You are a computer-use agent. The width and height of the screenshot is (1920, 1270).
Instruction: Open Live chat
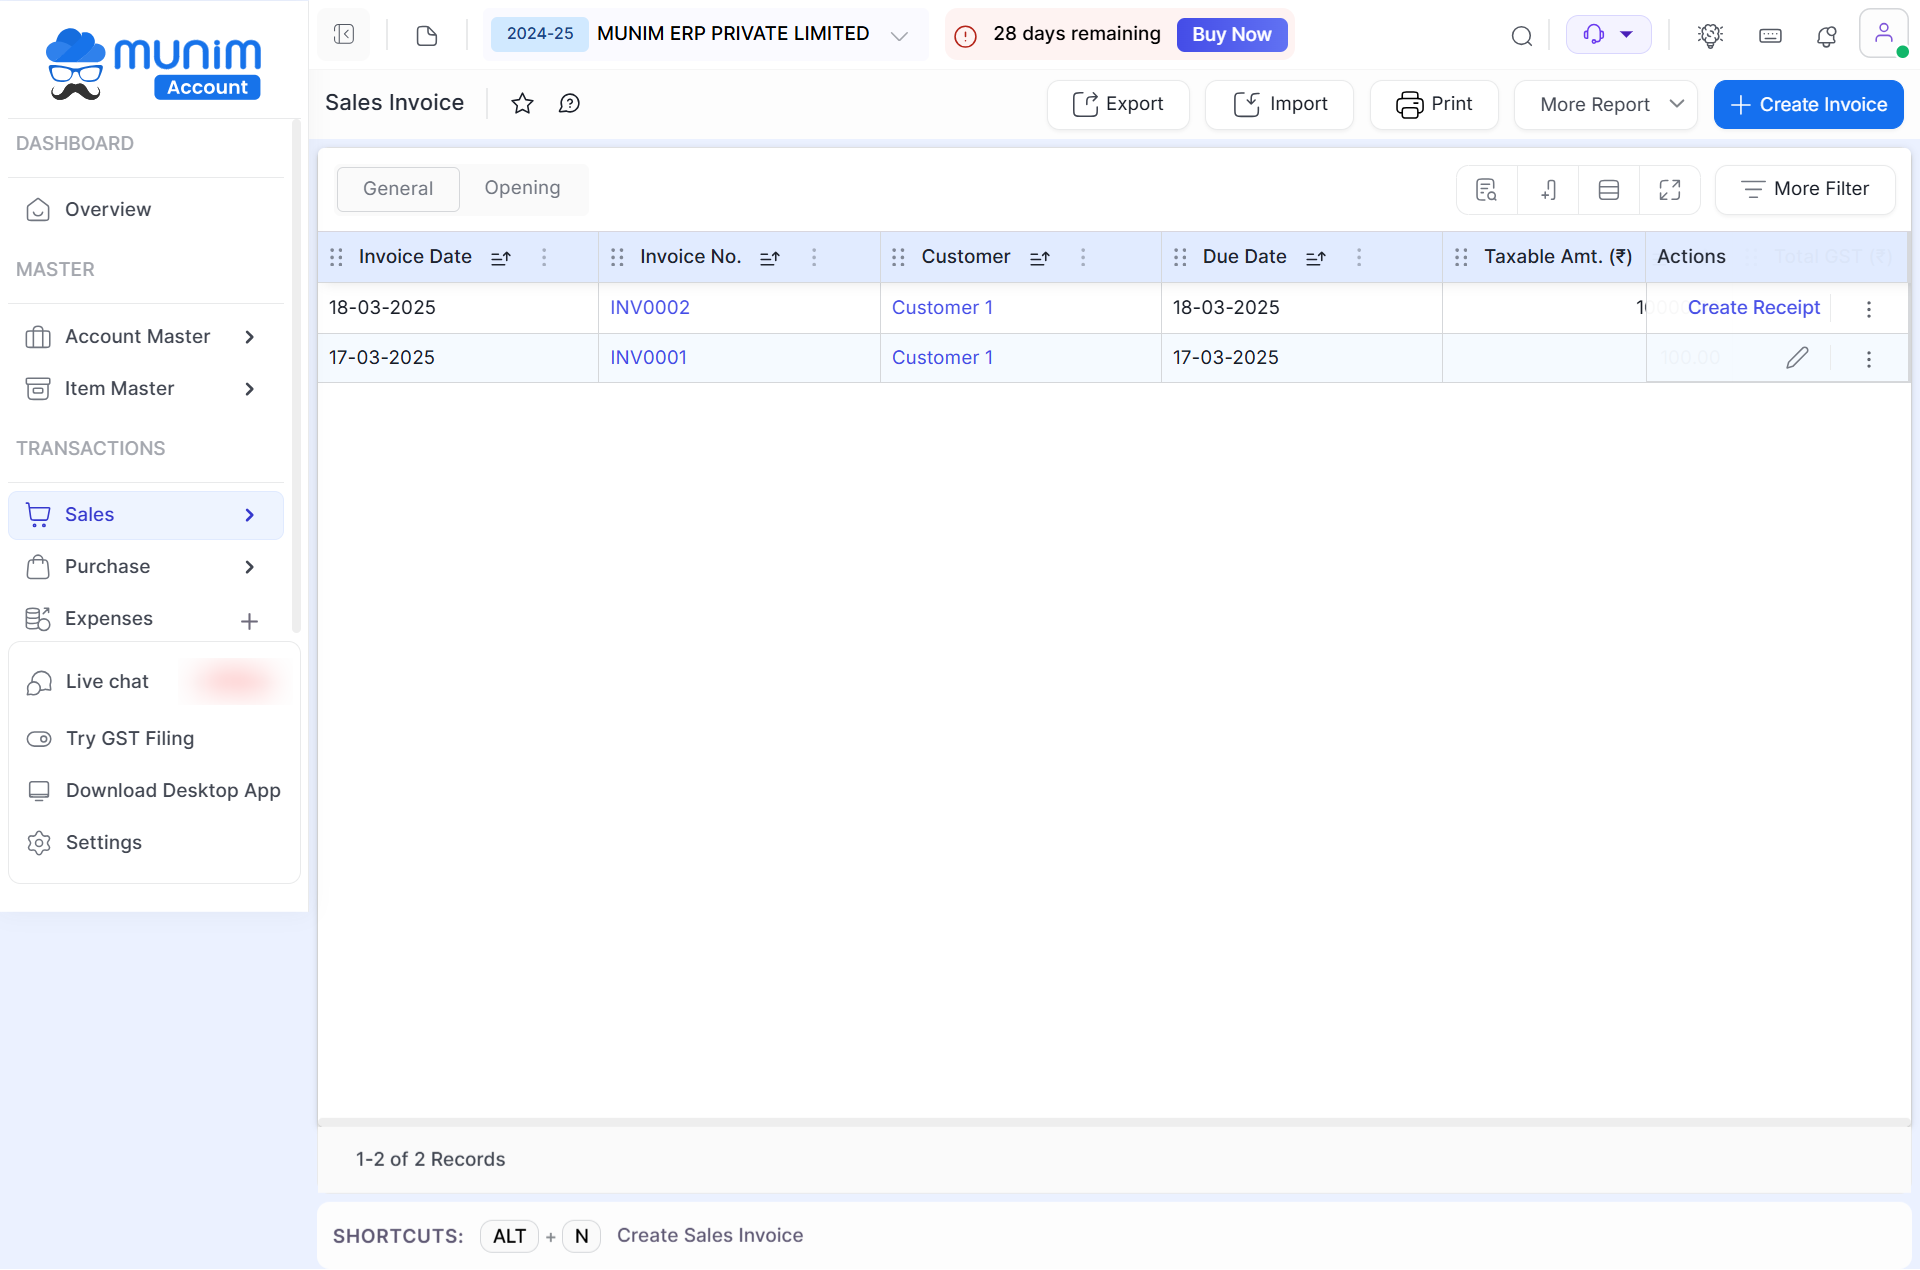click(107, 682)
